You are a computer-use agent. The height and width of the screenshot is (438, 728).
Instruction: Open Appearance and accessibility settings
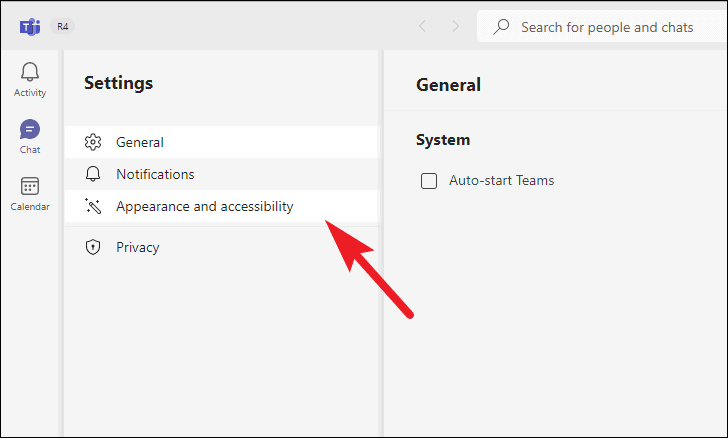[221, 206]
